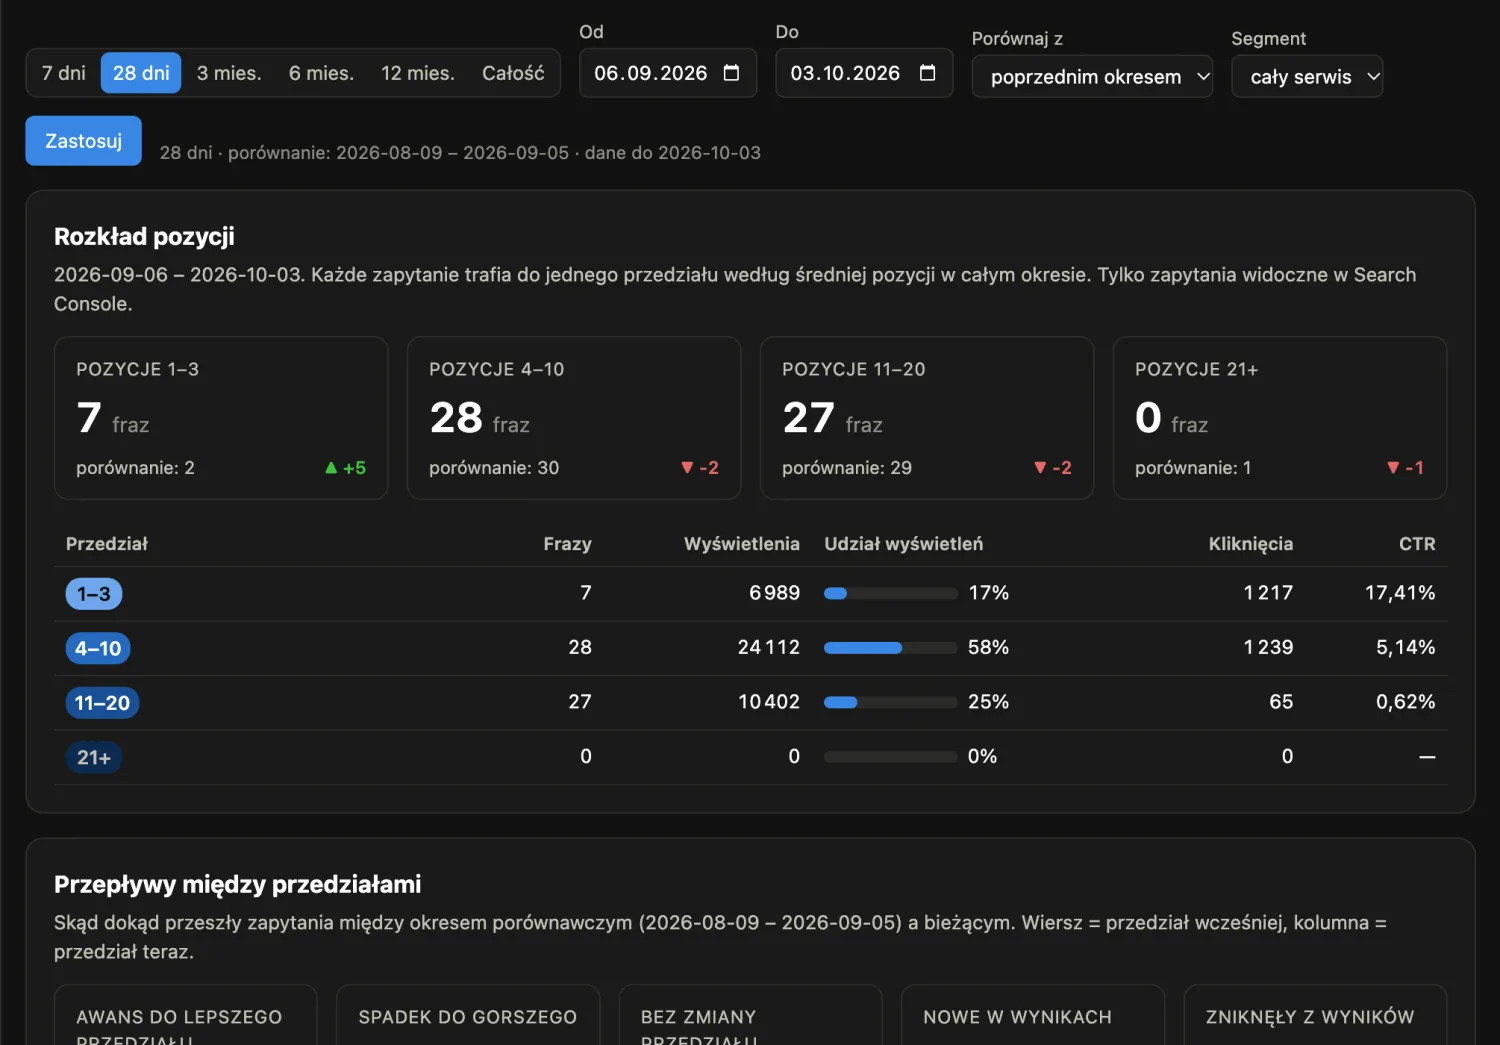Click the 58% impression share bar

coord(890,648)
